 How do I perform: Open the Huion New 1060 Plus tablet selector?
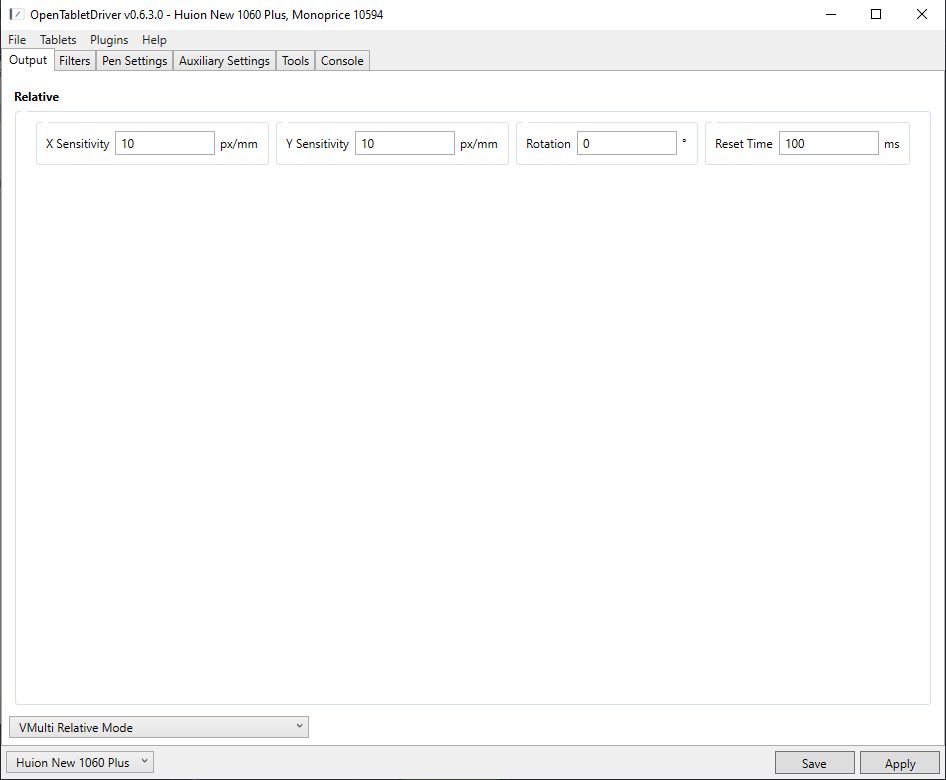click(79, 761)
